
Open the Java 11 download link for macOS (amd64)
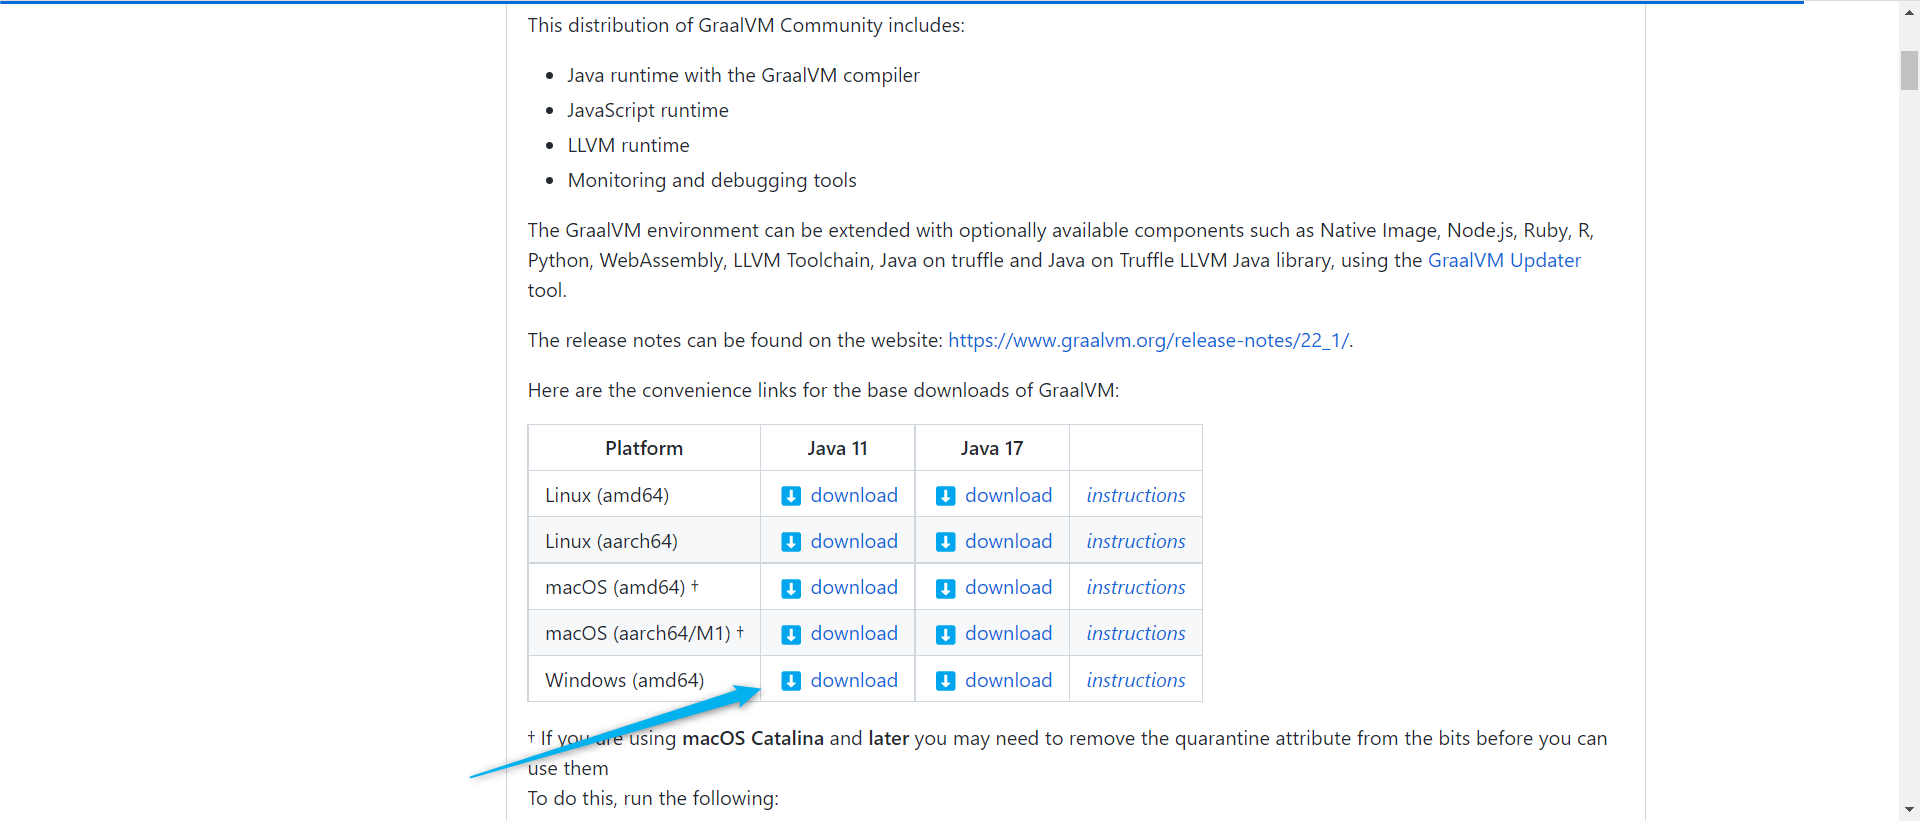[x=854, y=587]
